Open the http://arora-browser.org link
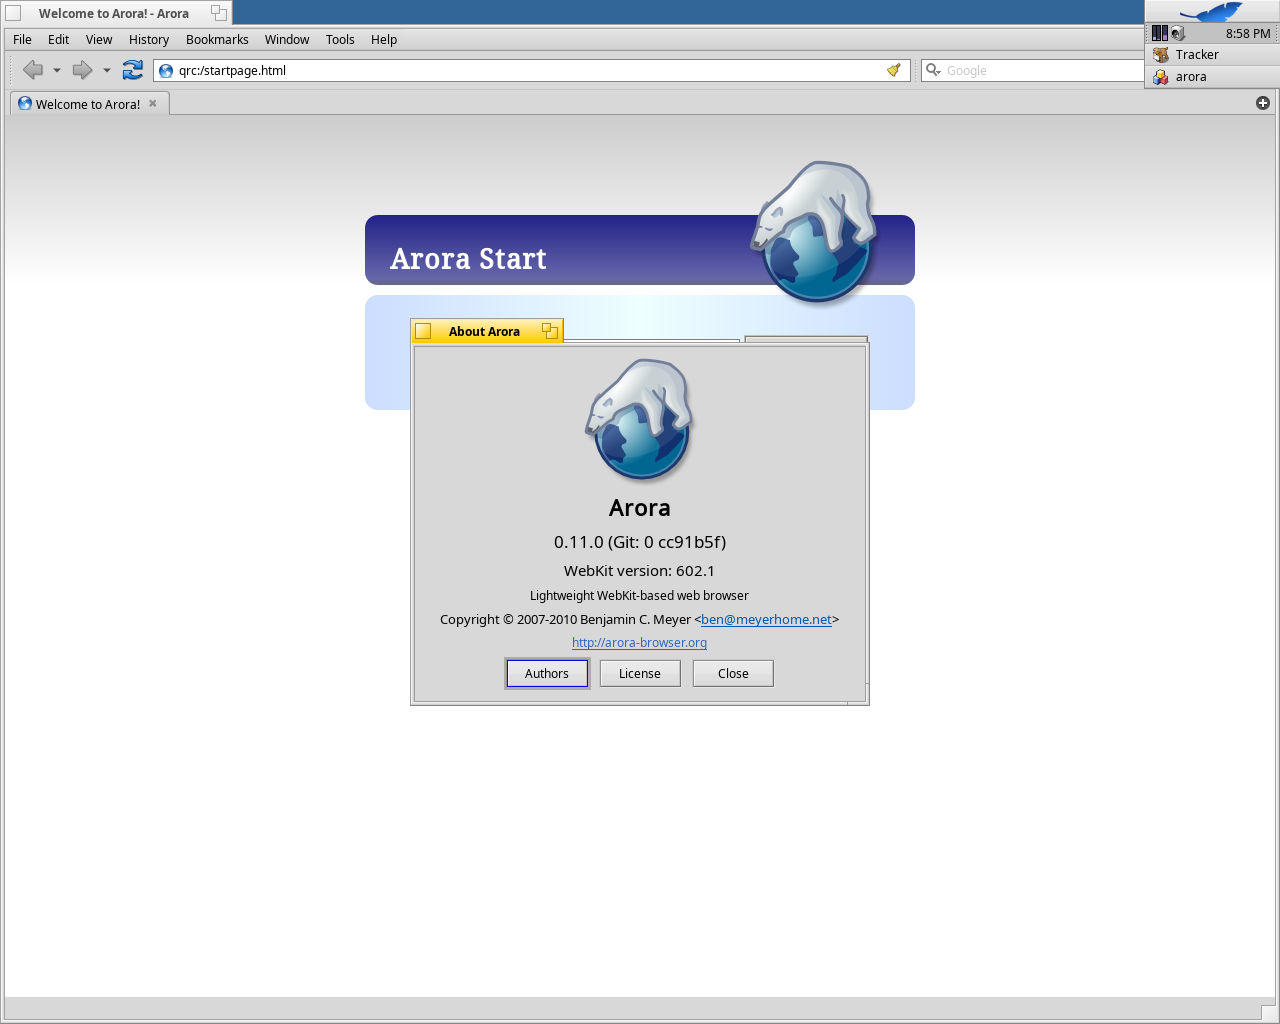The image size is (1280, 1024). pyautogui.click(x=640, y=643)
